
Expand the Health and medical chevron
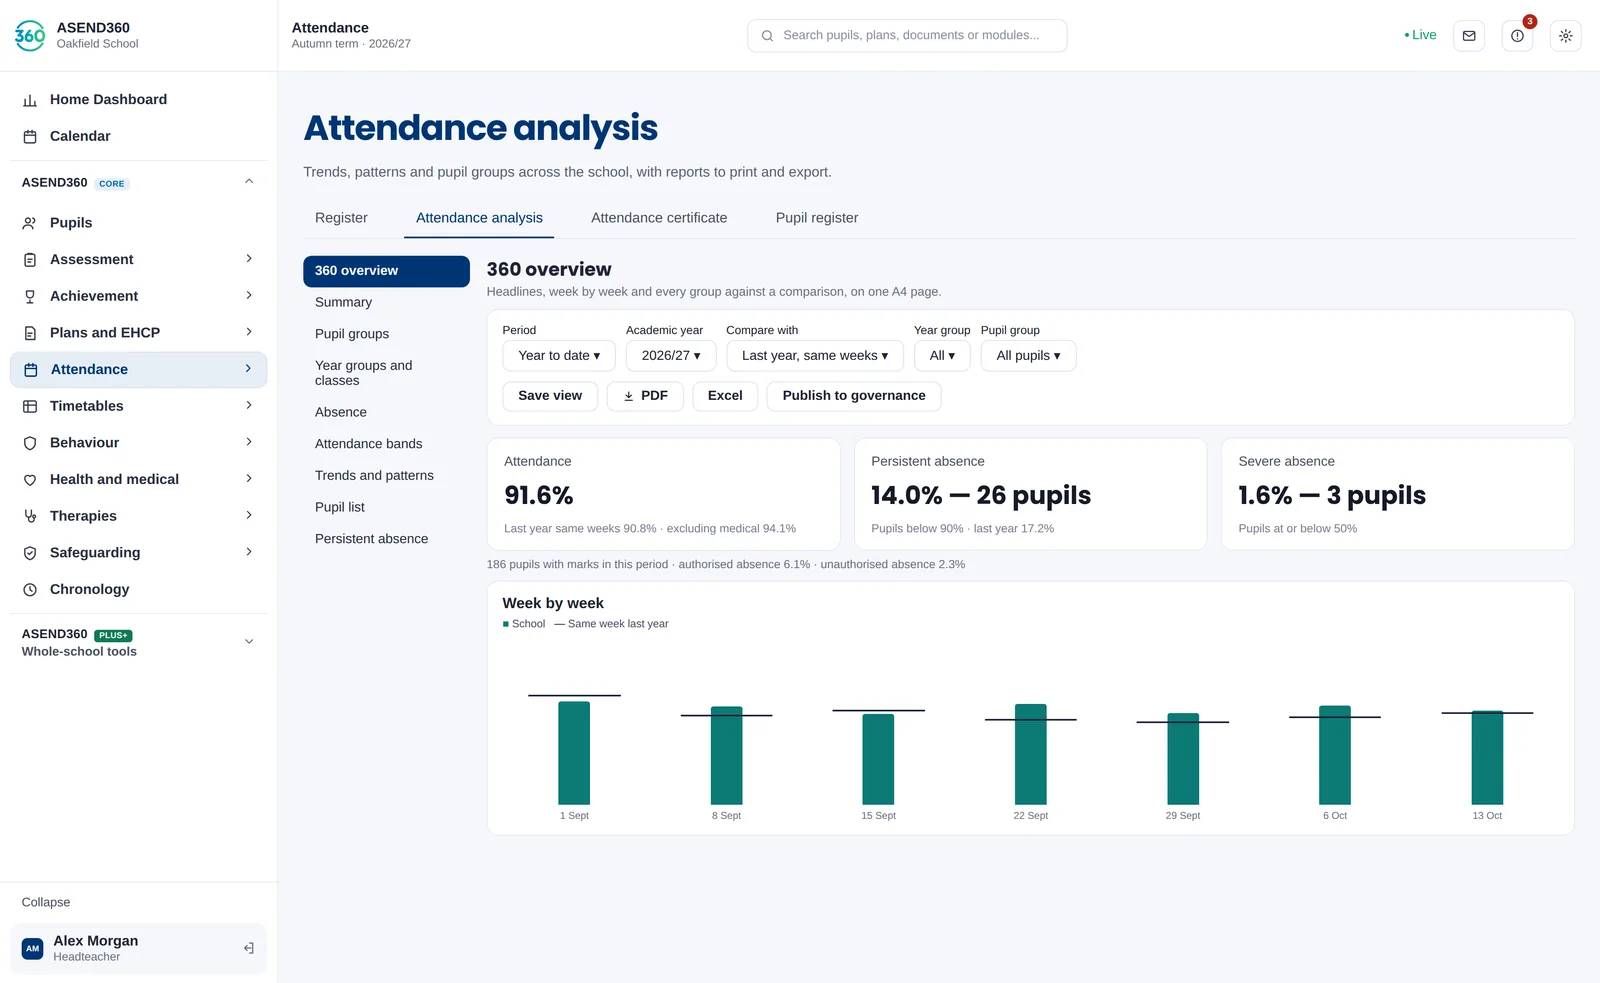click(249, 479)
